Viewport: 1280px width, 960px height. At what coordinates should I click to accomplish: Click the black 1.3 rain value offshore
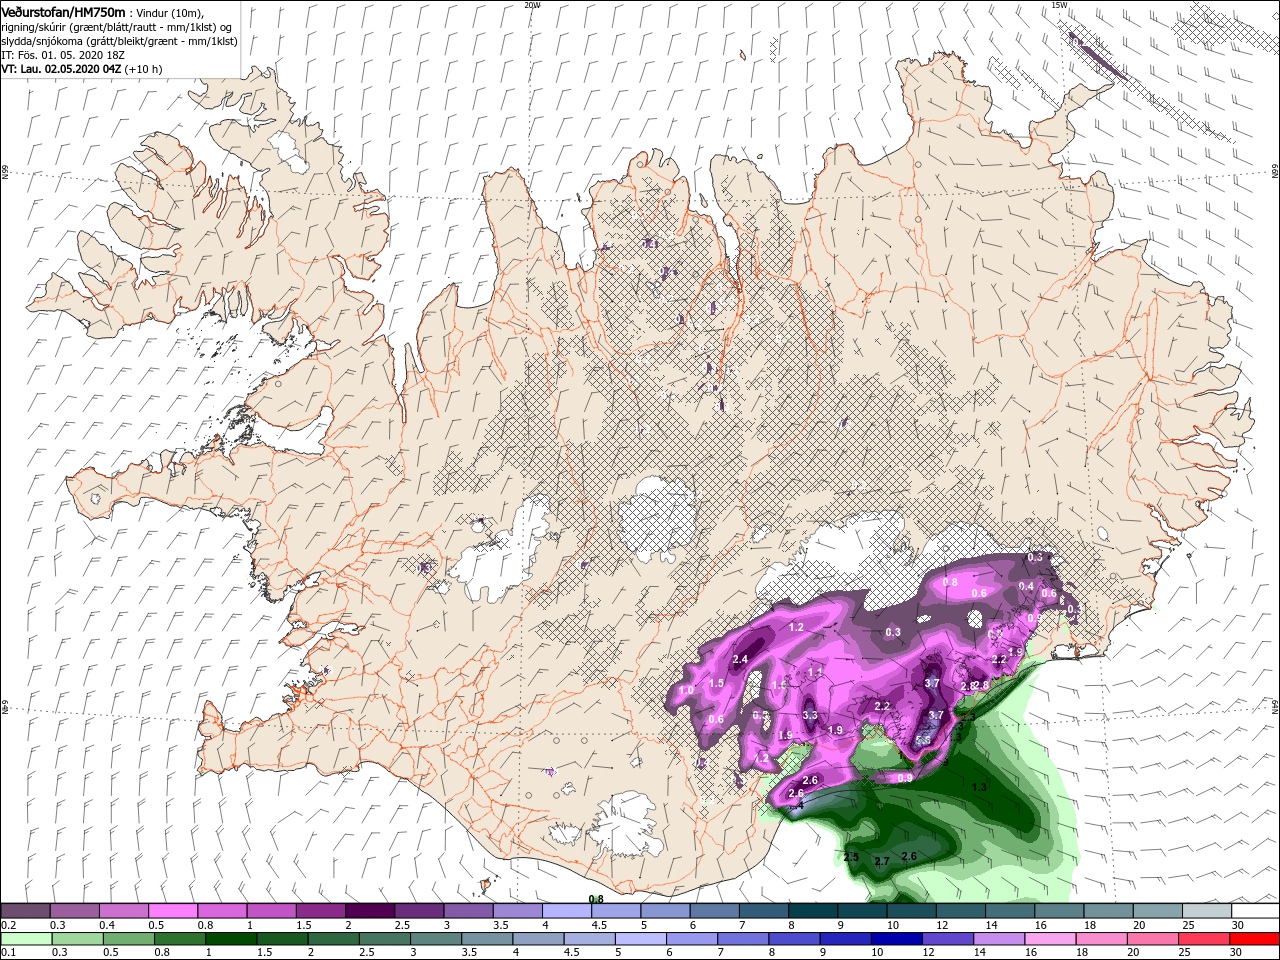(x=979, y=788)
